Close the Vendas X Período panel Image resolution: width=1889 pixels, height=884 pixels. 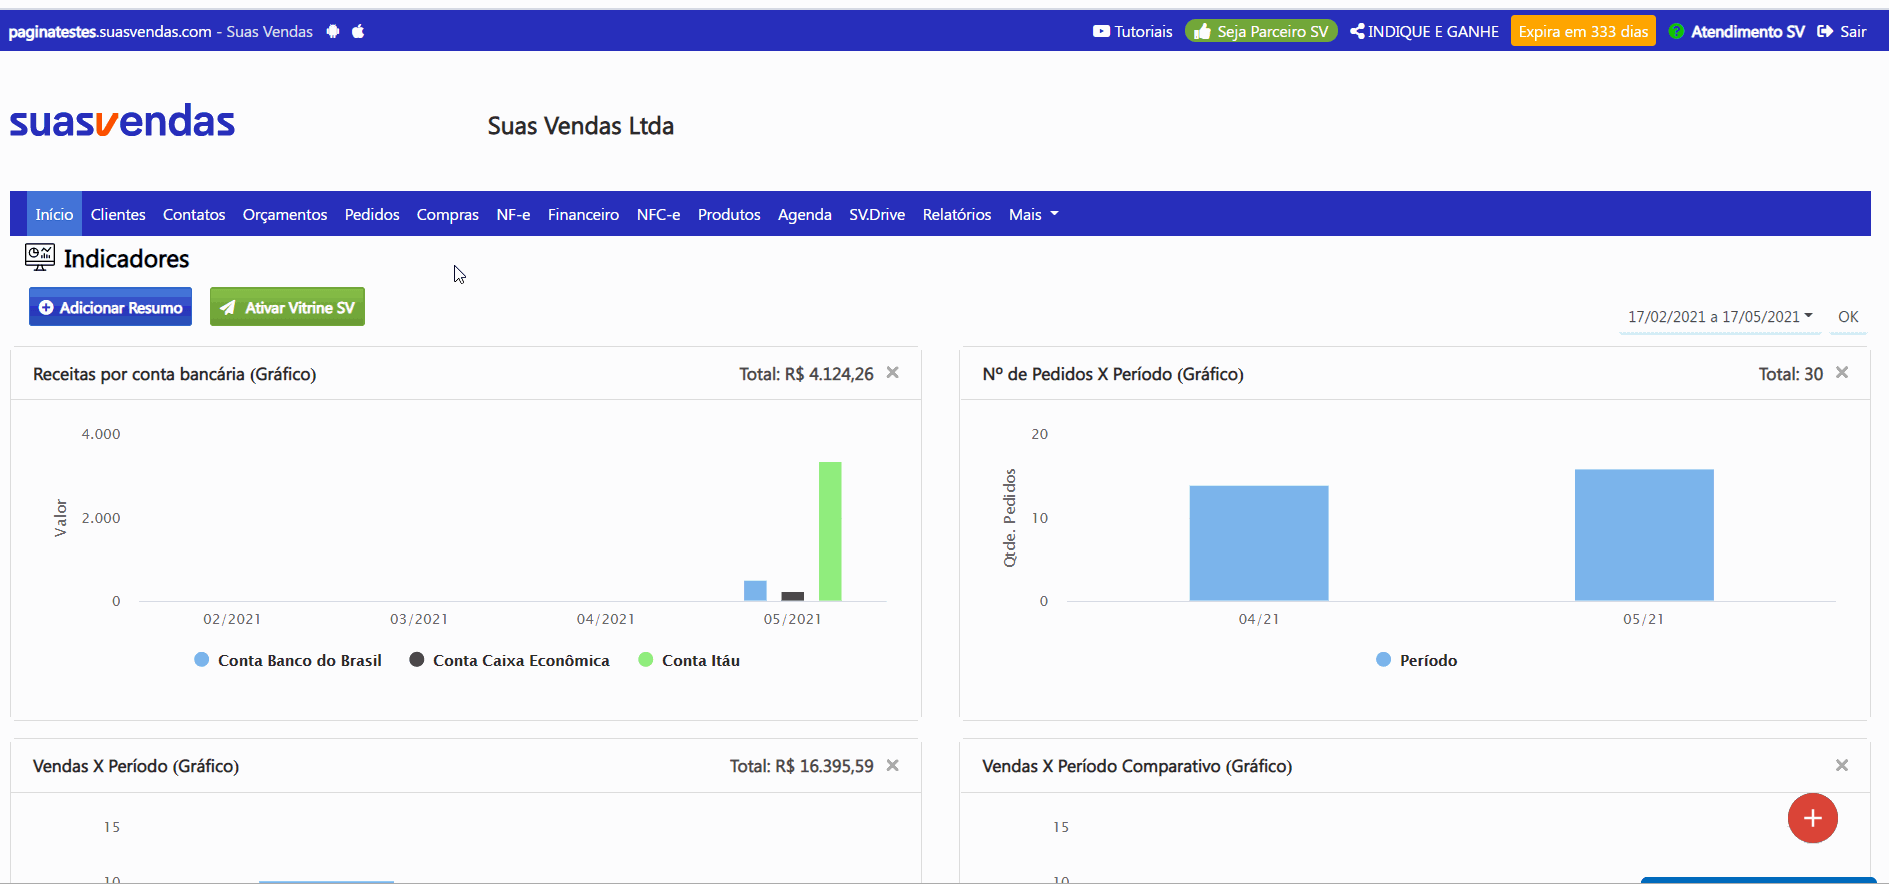(x=893, y=765)
